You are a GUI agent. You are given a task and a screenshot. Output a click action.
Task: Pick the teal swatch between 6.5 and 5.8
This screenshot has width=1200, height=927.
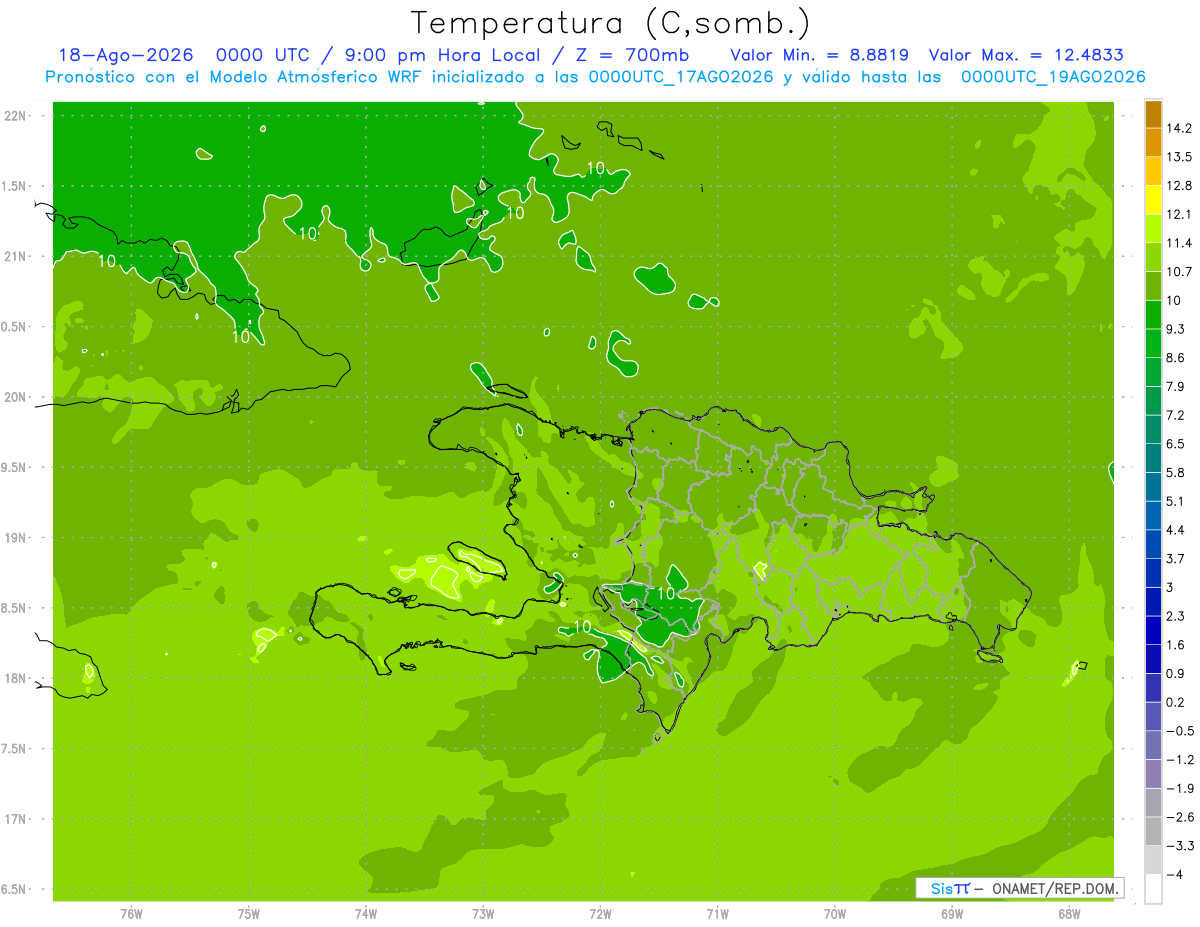pyautogui.click(x=1153, y=458)
